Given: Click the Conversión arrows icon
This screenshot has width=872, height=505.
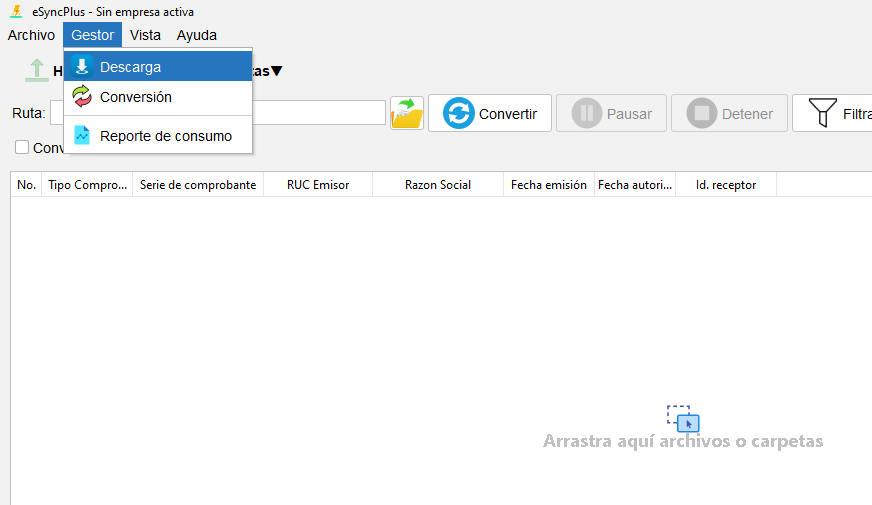Looking at the screenshot, I should [82, 97].
